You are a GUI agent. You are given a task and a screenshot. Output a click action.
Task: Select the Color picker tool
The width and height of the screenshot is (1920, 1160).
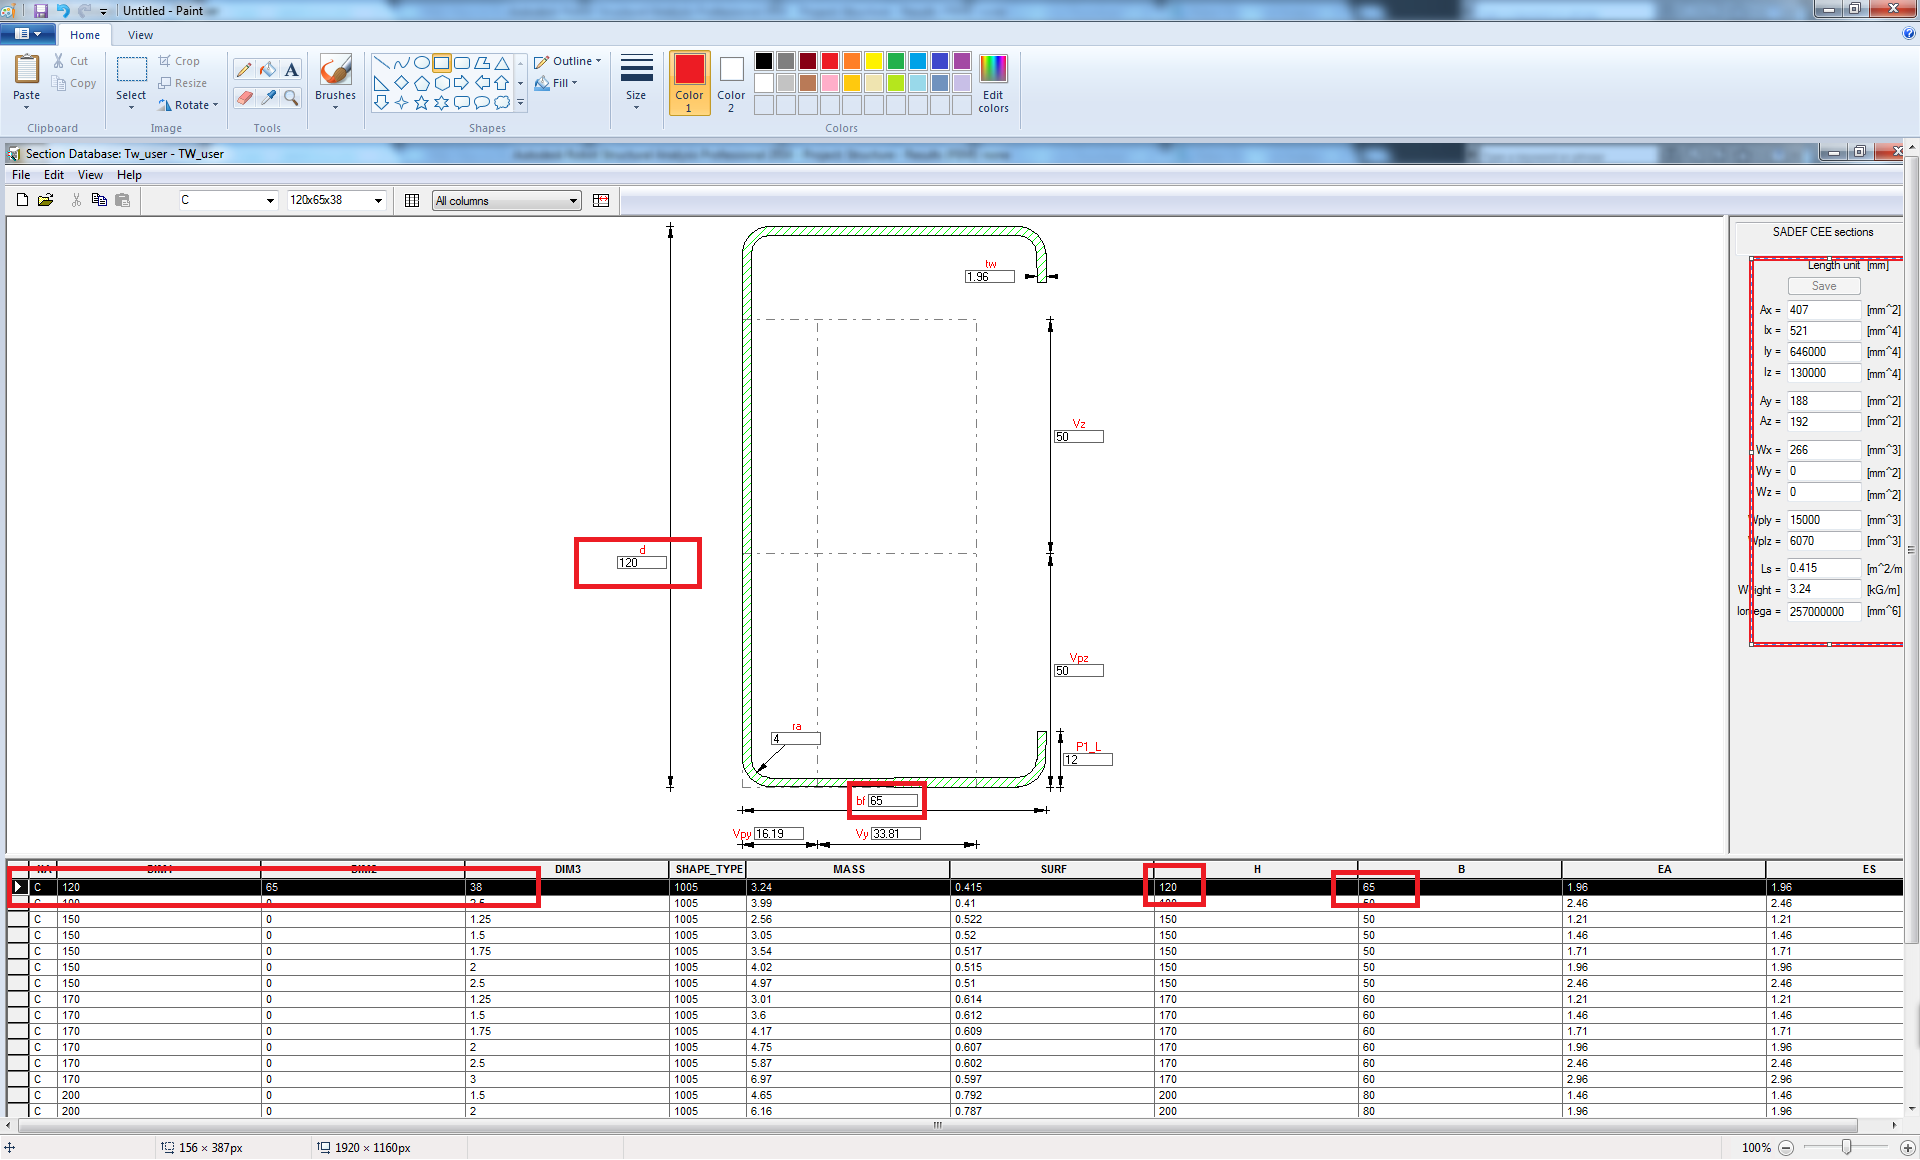tap(267, 98)
